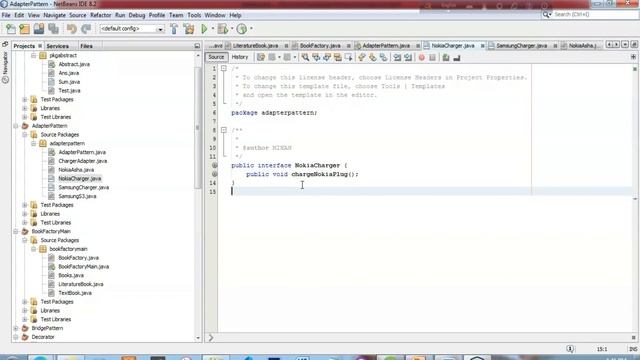The image size is (640, 360).
Task: Click the Open Project icon
Action: pyautogui.click(x=39, y=29)
